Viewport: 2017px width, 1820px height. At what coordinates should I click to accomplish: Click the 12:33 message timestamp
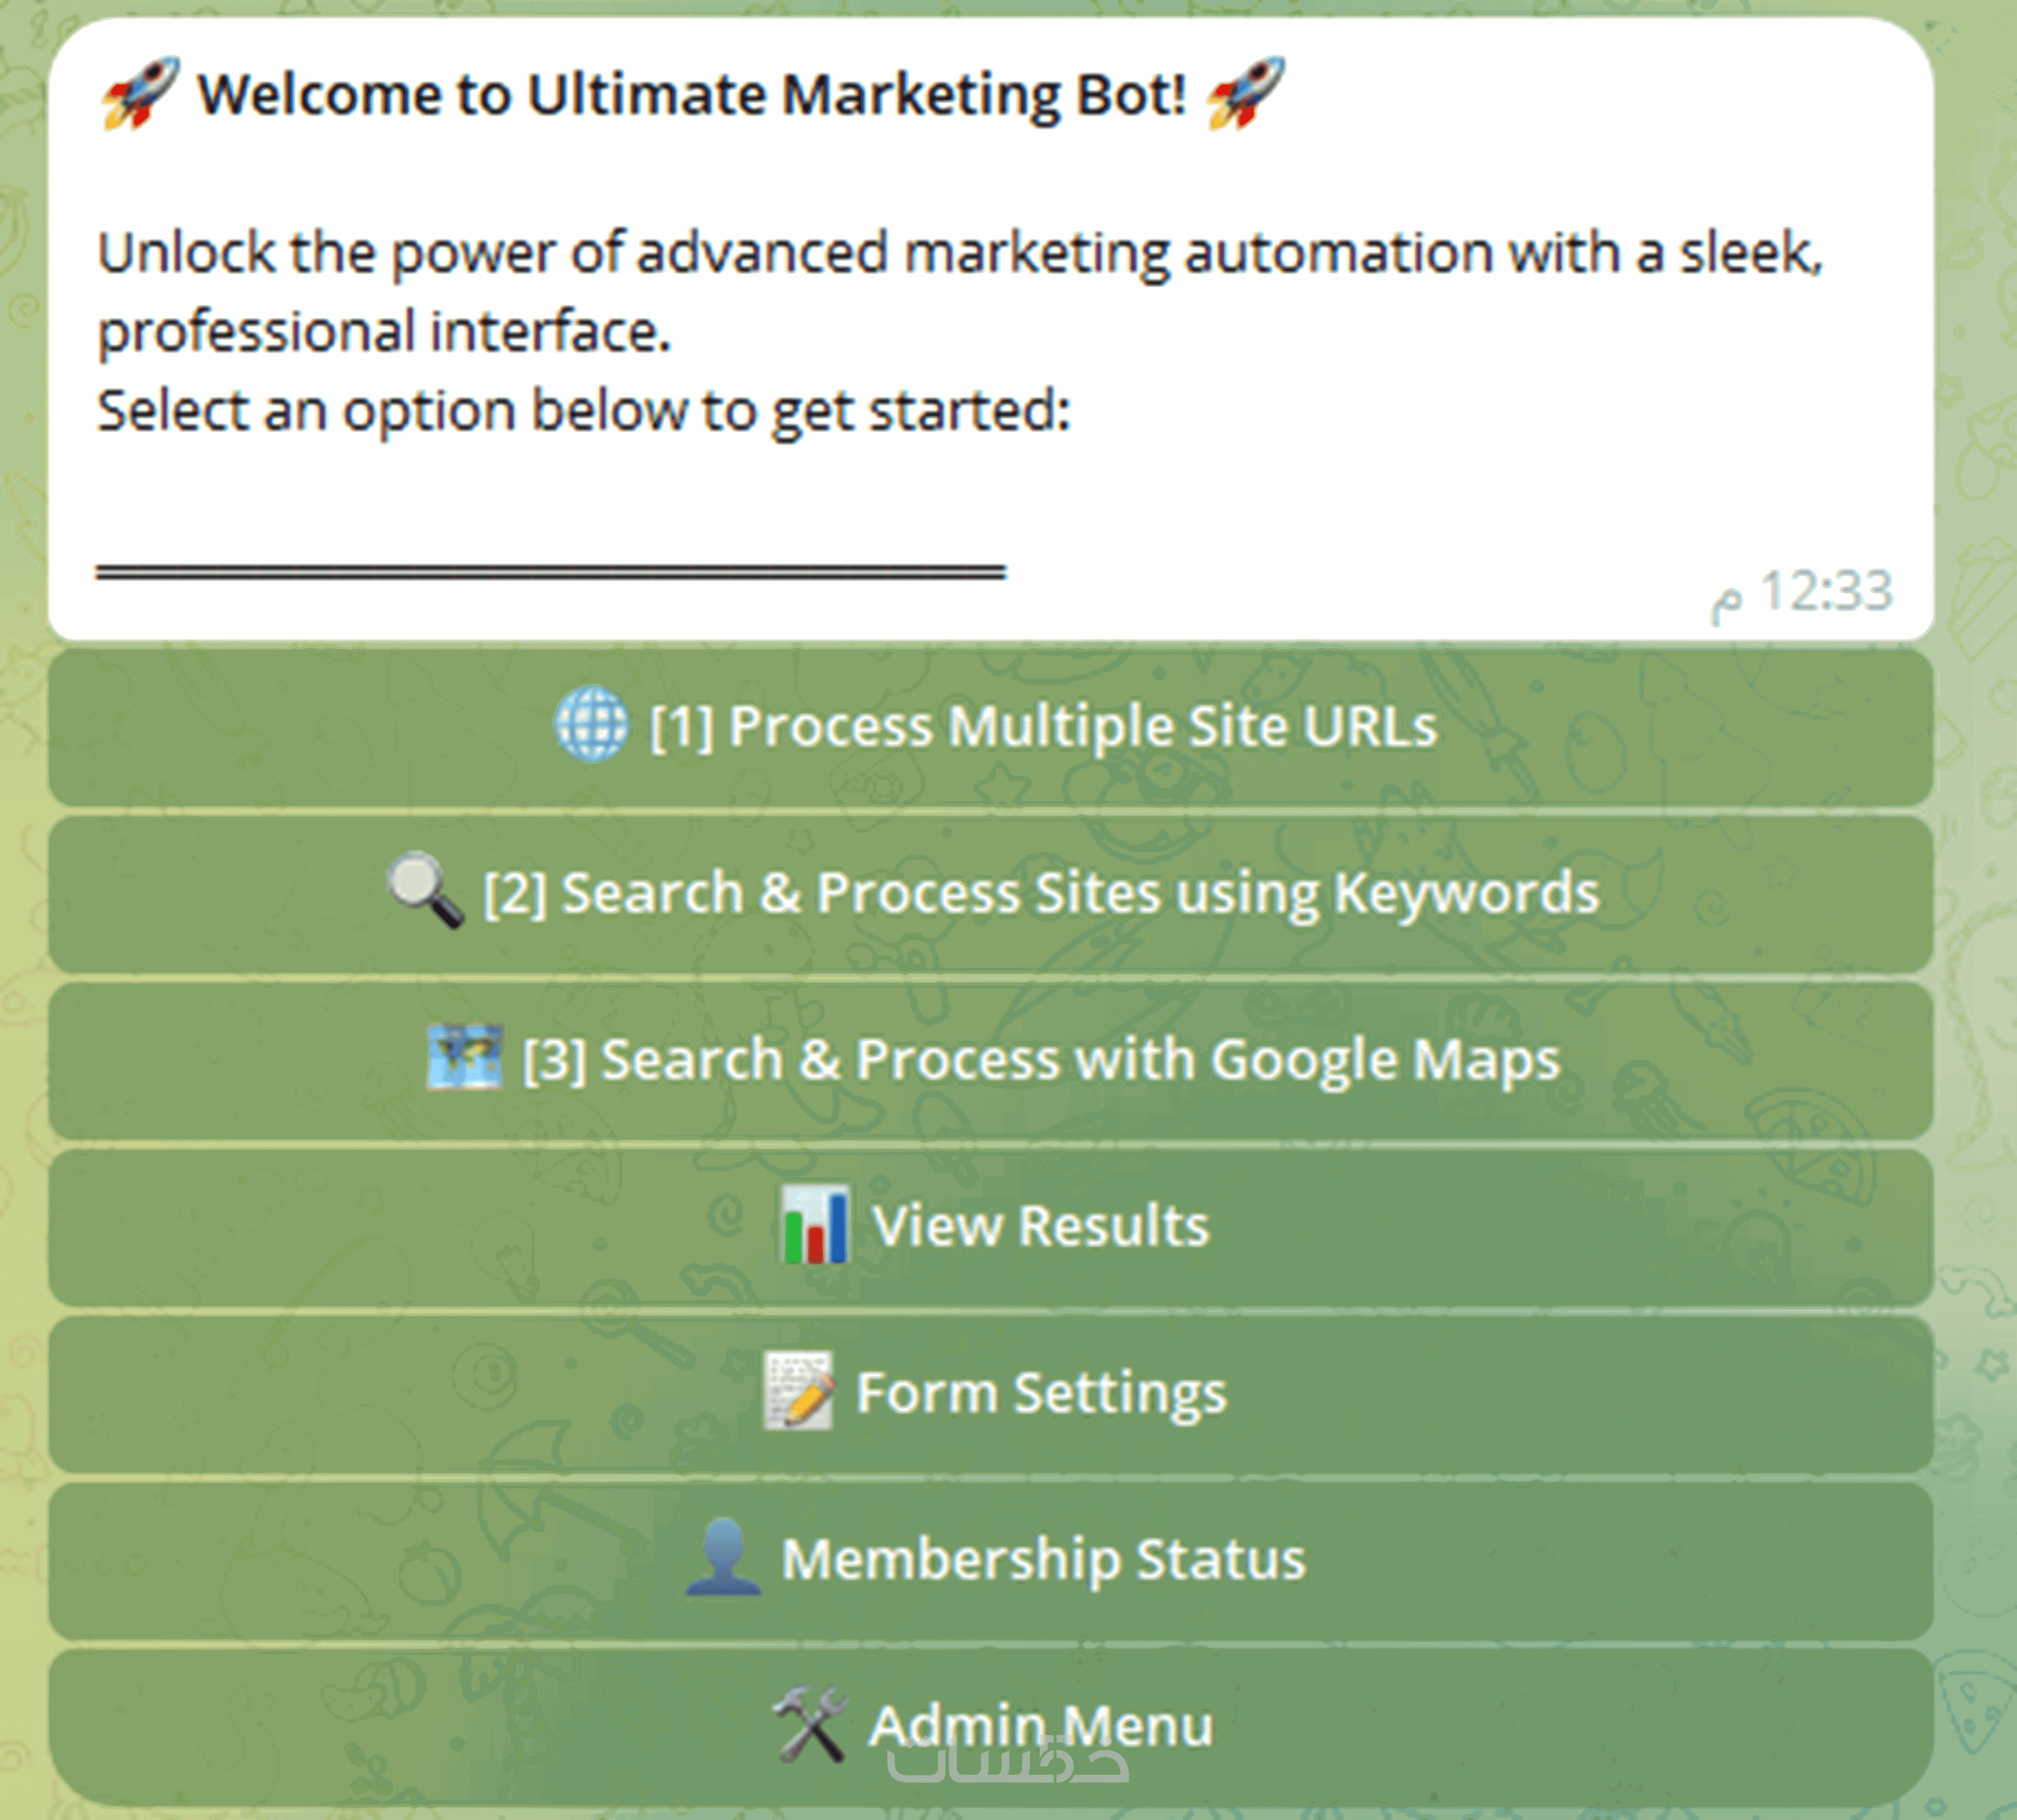[x=1802, y=592]
